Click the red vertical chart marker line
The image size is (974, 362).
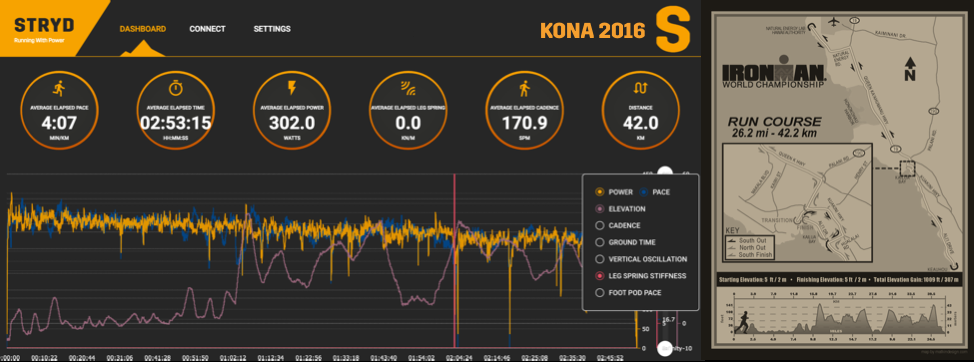[455, 261]
